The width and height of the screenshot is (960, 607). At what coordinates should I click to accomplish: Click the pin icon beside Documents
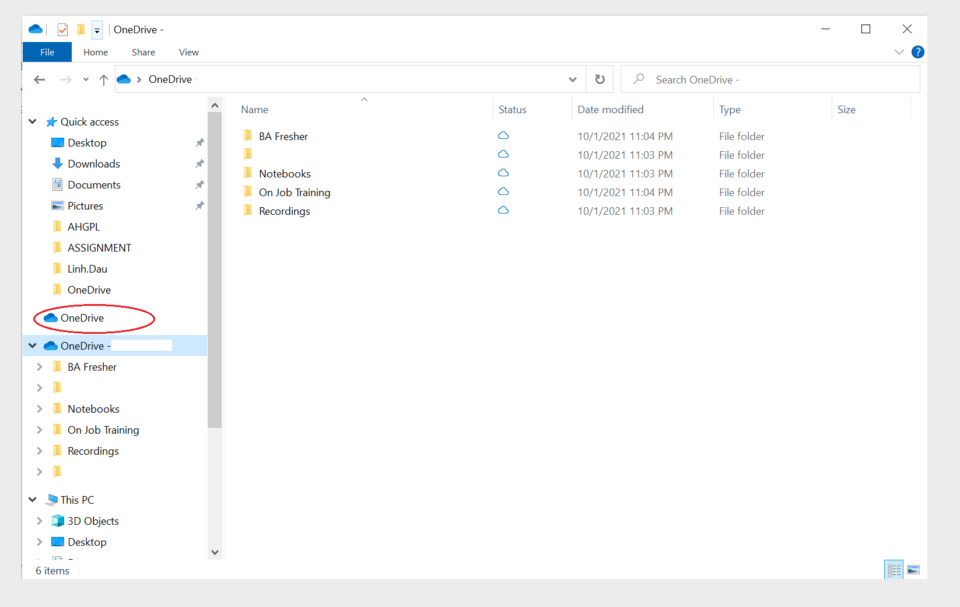[x=200, y=184]
